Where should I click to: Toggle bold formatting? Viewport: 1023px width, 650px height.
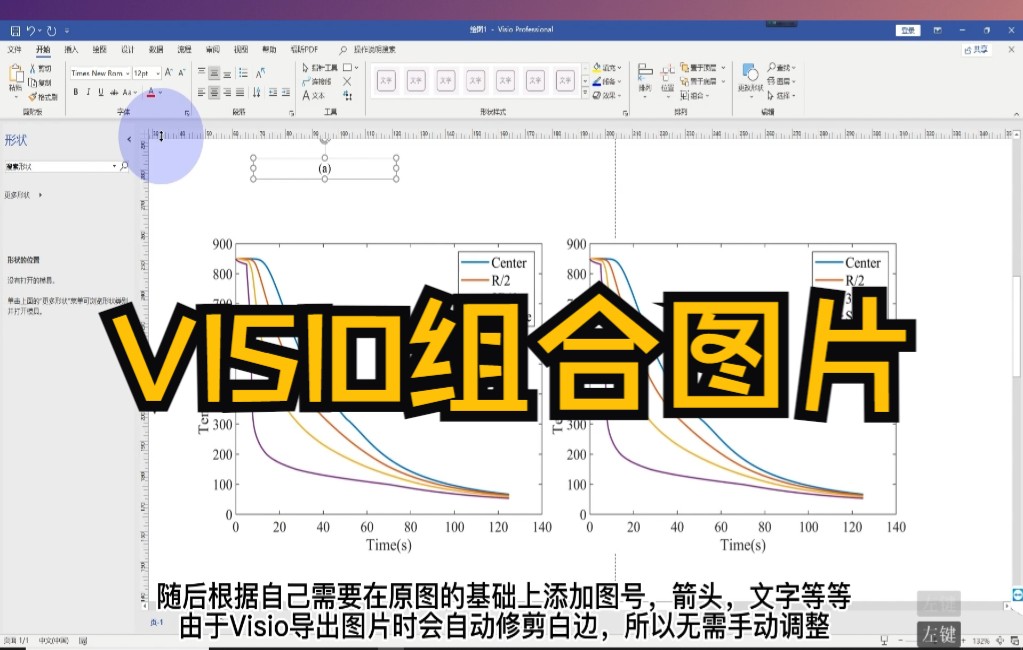coord(76,92)
